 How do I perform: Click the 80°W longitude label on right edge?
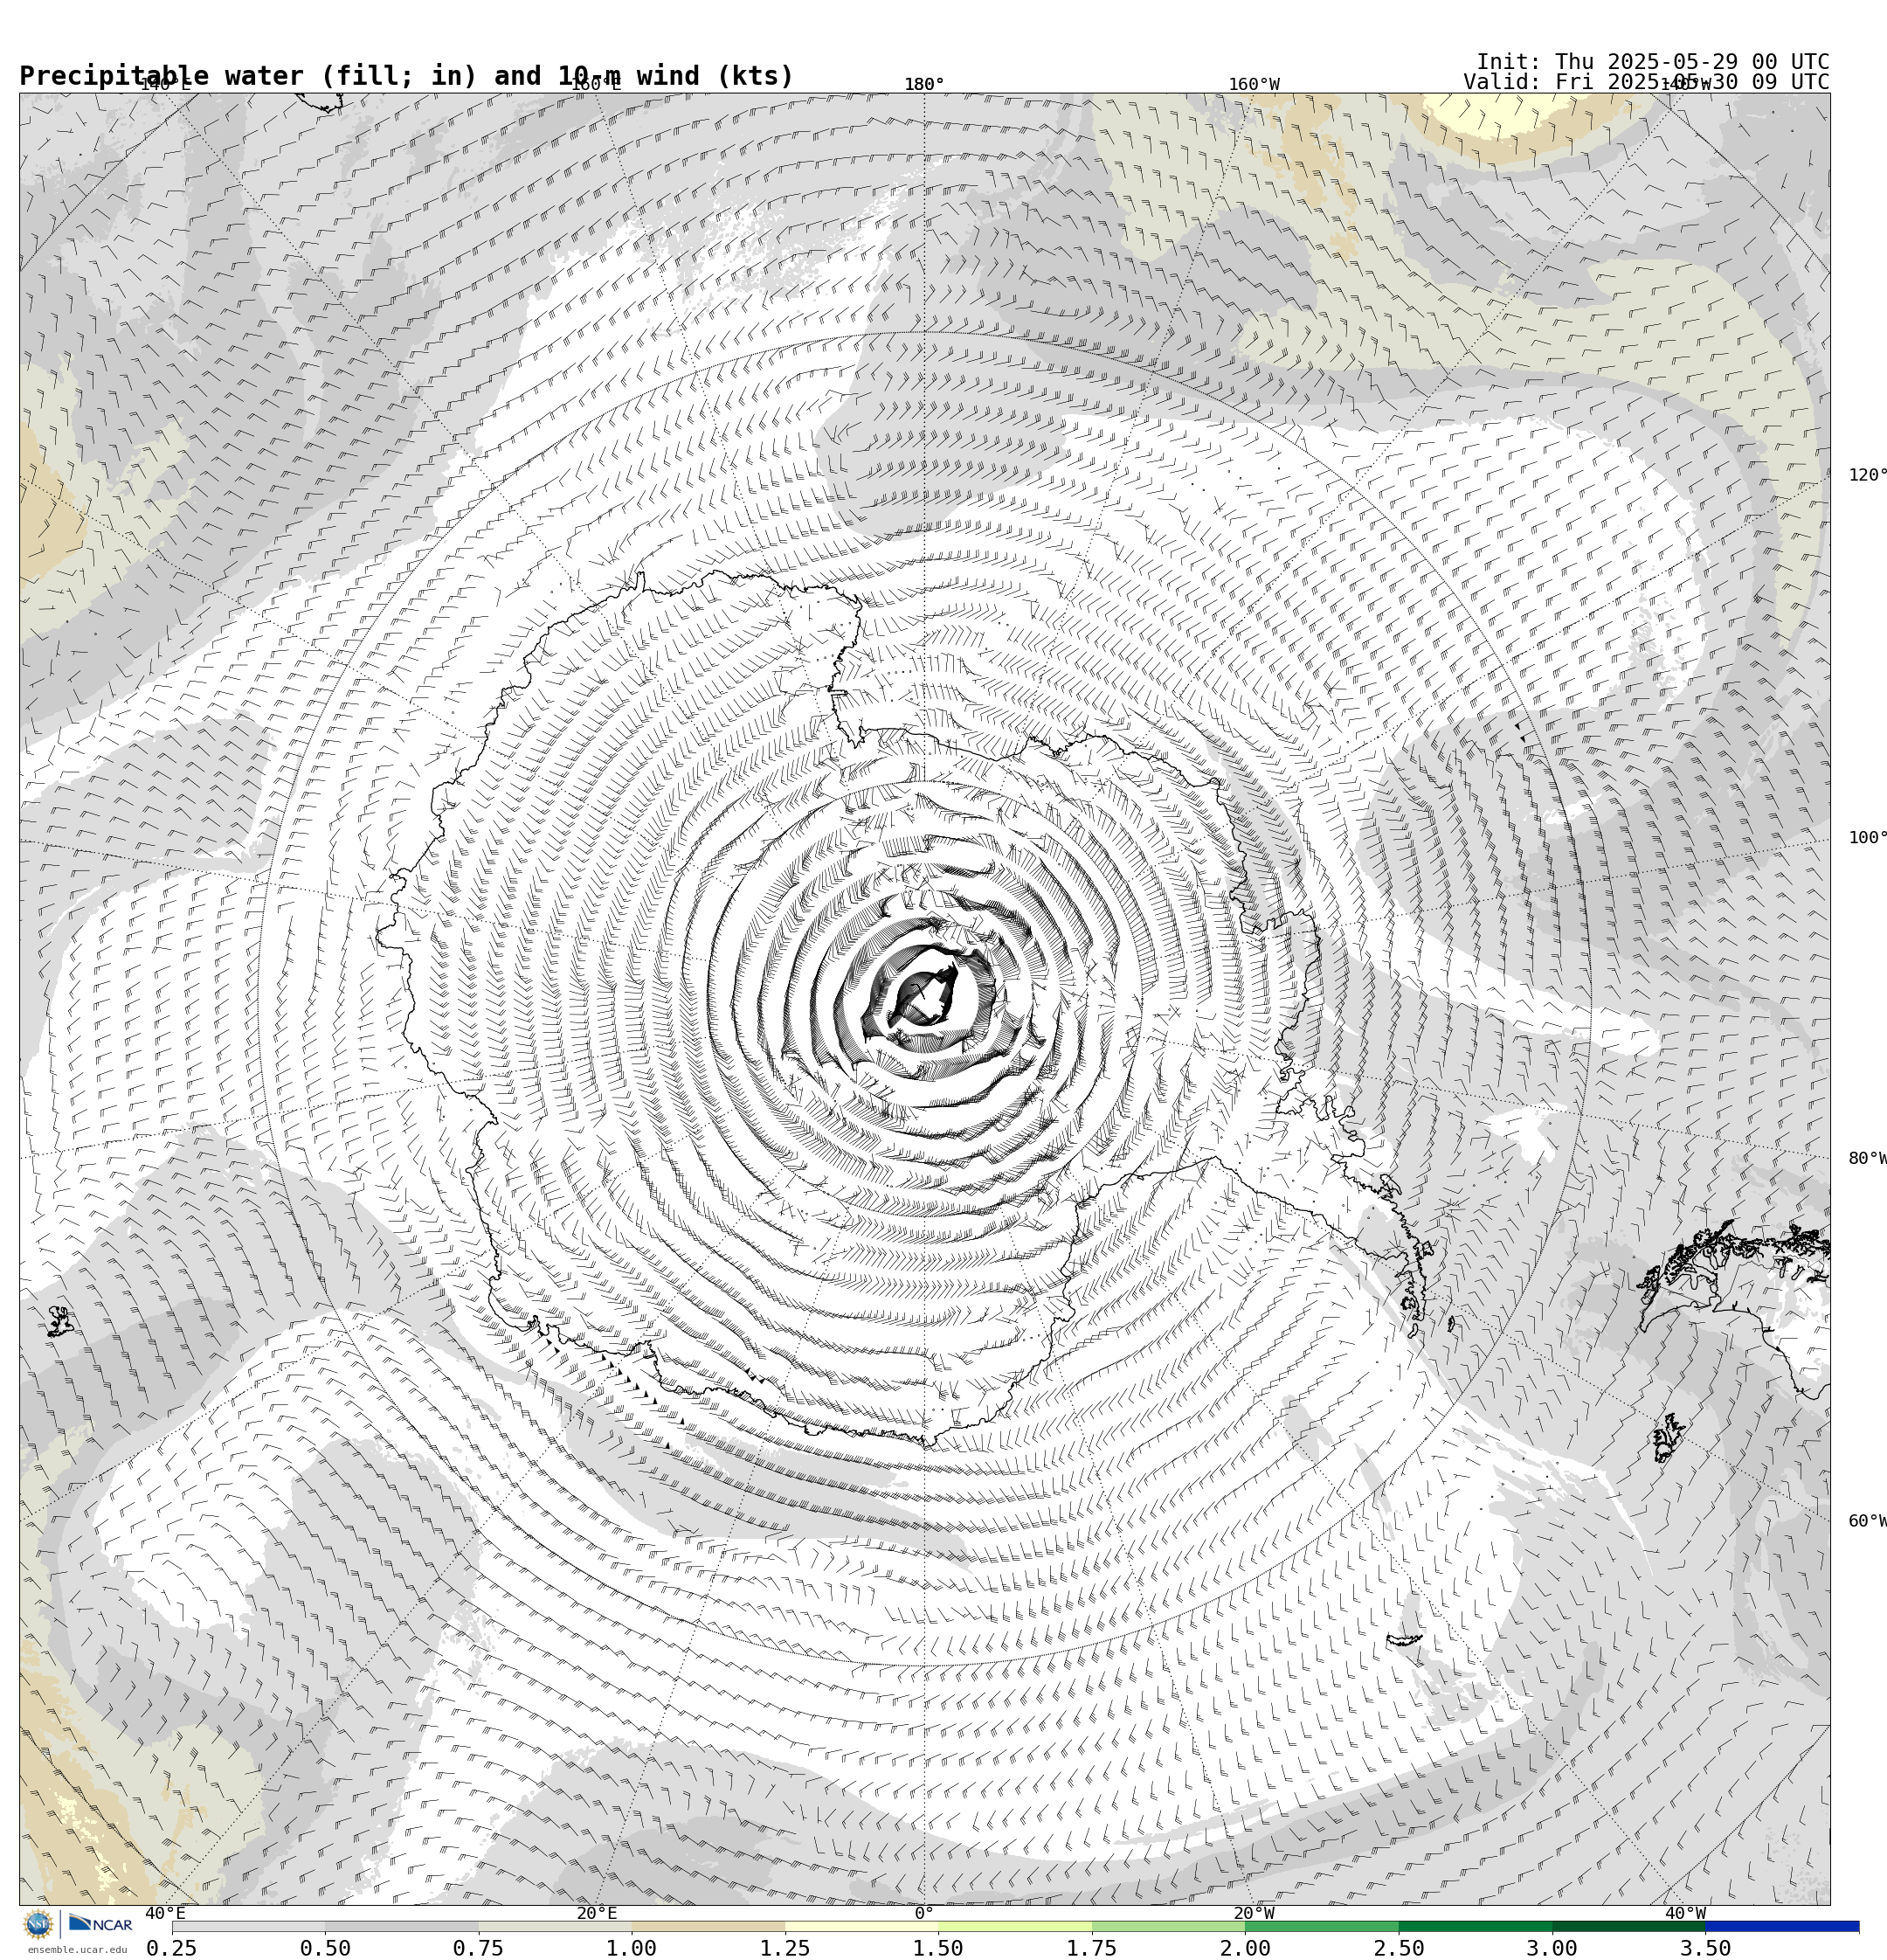1867,1158
